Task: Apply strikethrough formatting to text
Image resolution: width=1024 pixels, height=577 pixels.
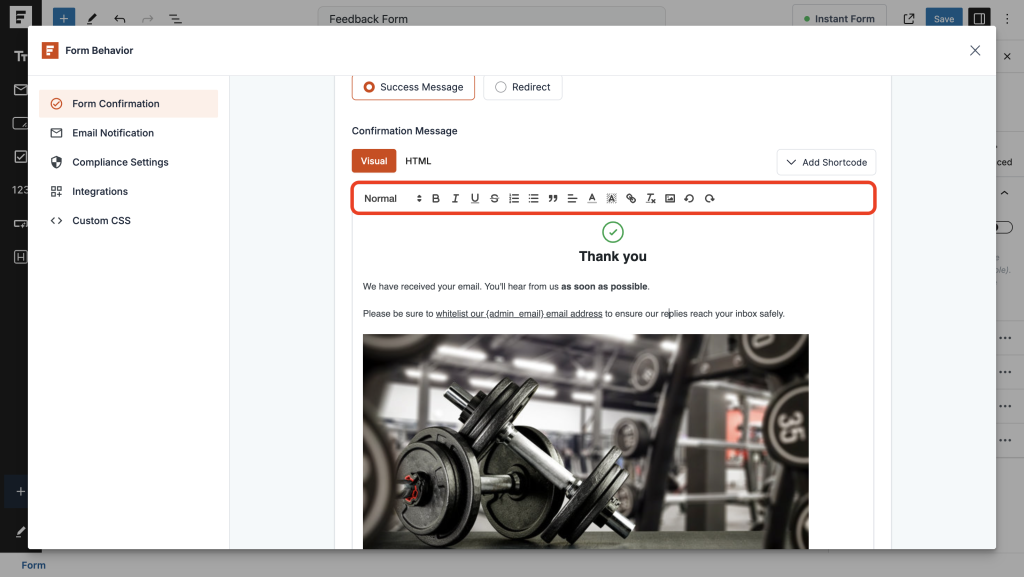Action: [494, 198]
